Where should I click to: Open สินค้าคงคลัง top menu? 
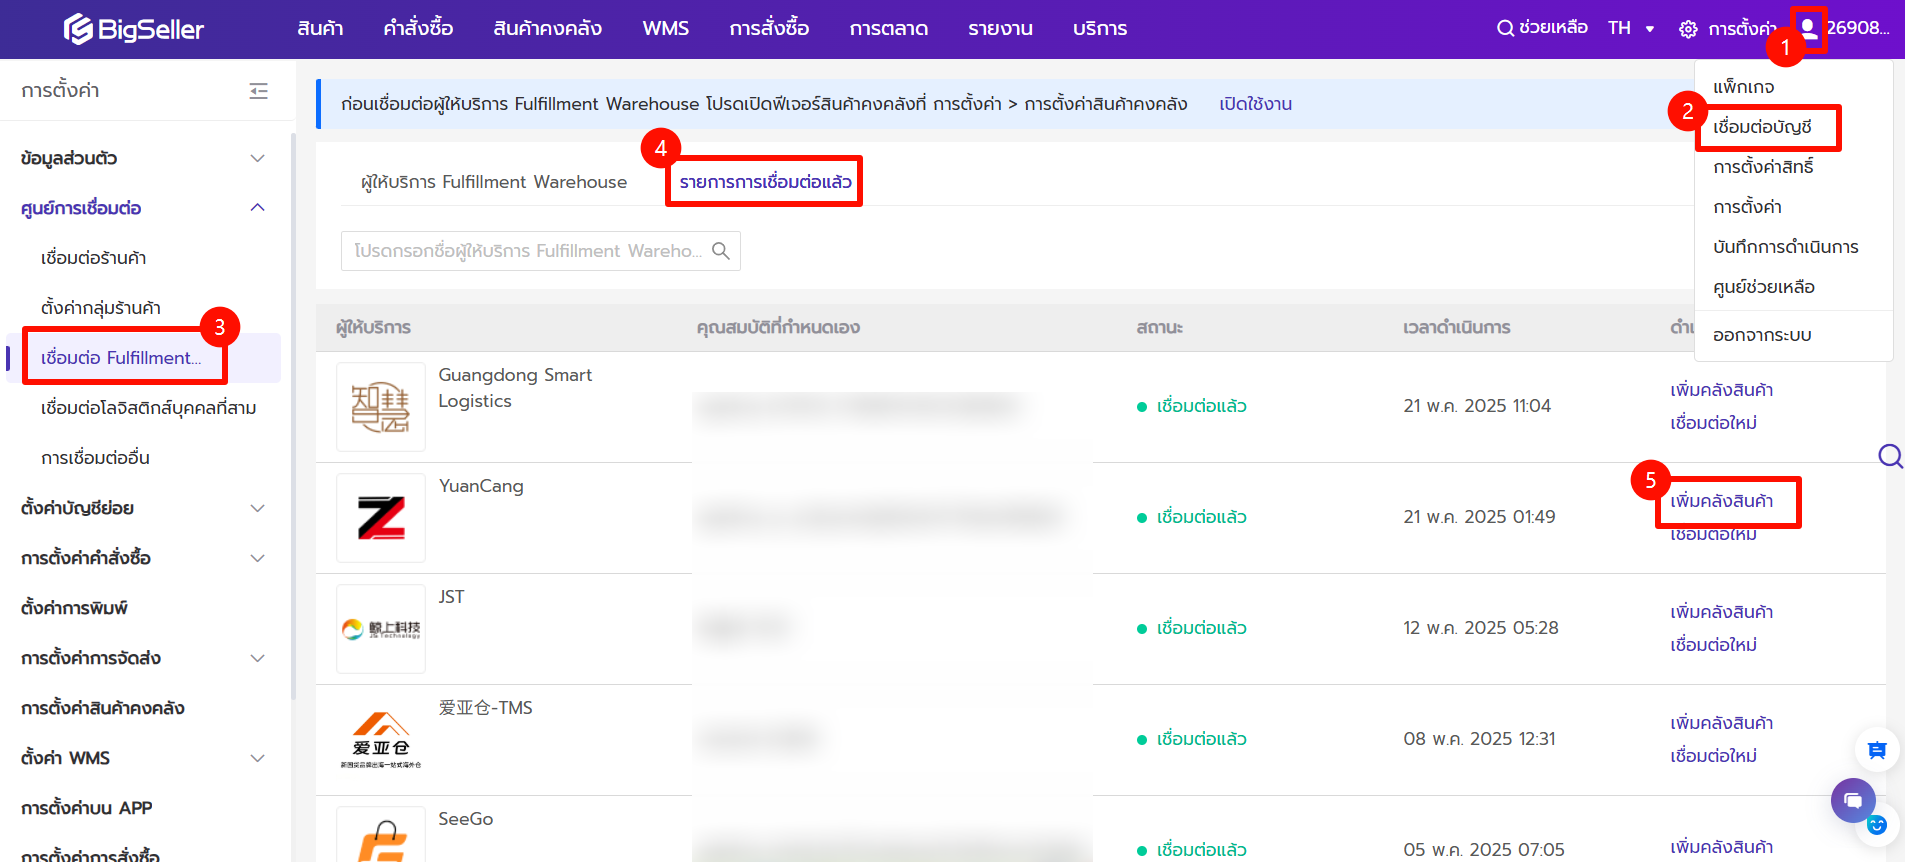[x=547, y=29]
